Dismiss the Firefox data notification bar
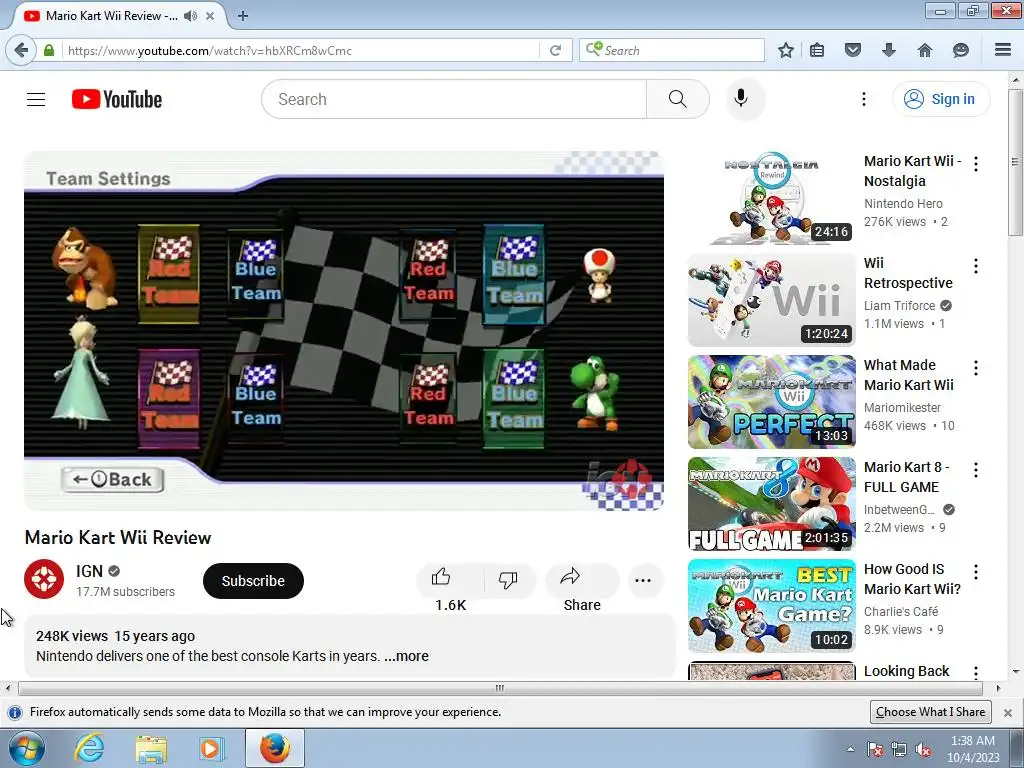 1008,712
